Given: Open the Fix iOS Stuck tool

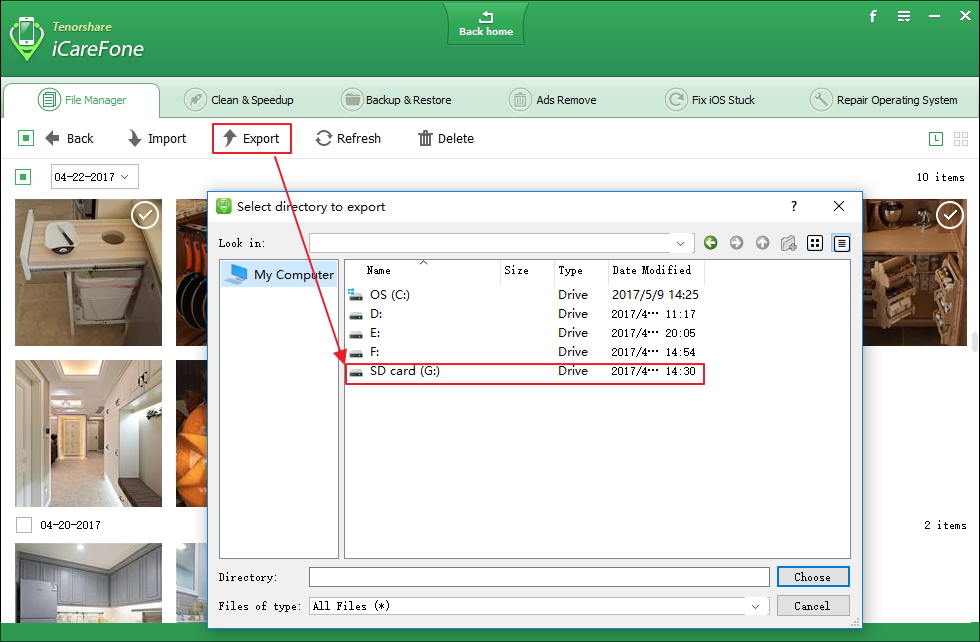Looking at the screenshot, I should (676, 100).
